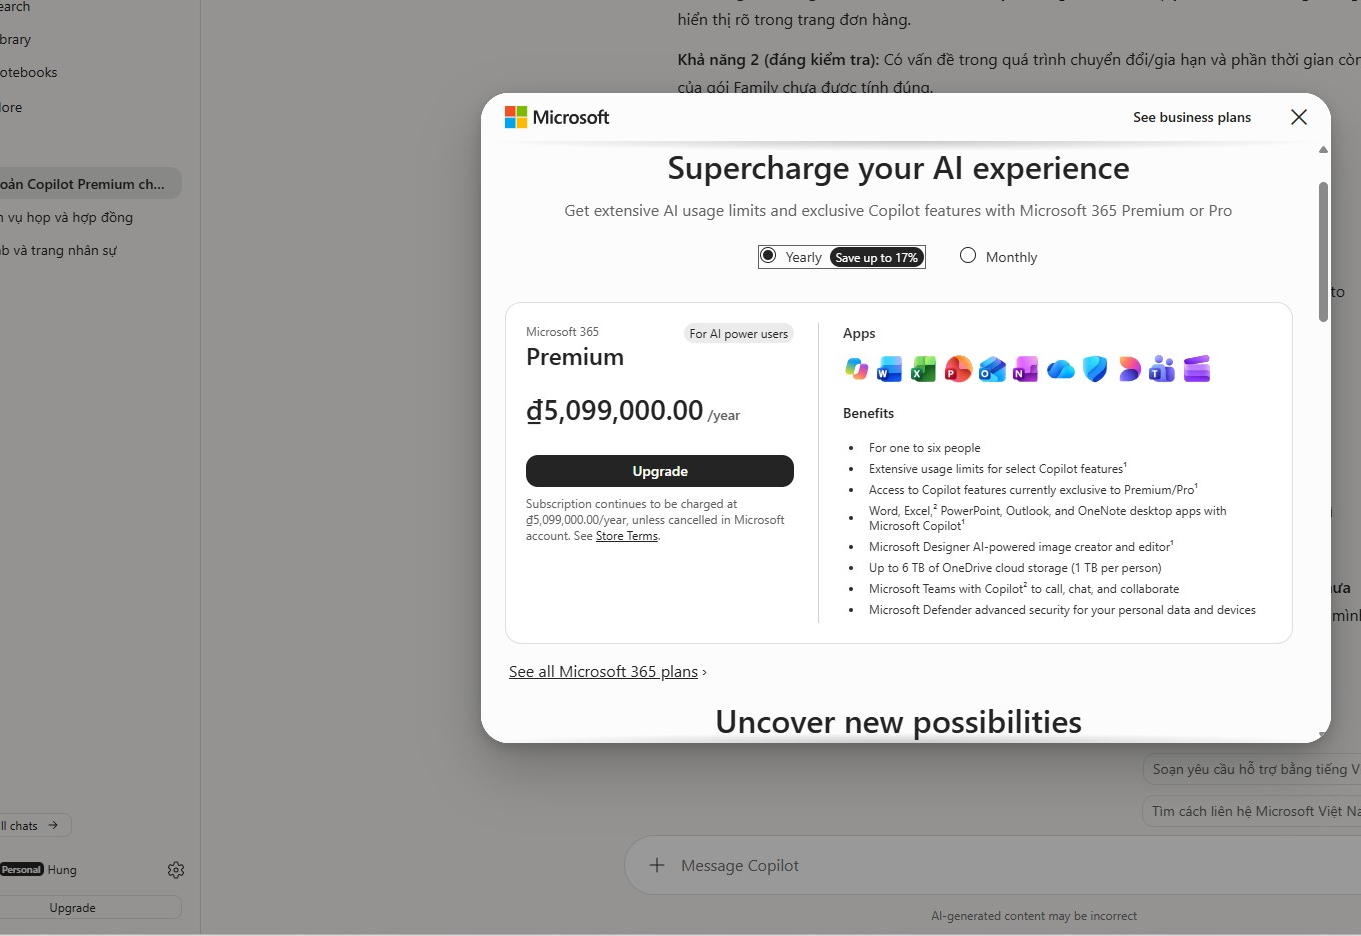
Task: Choose the 'Tìm cách liên hệ Microsoft' suggestion
Action: (x=1252, y=811)
